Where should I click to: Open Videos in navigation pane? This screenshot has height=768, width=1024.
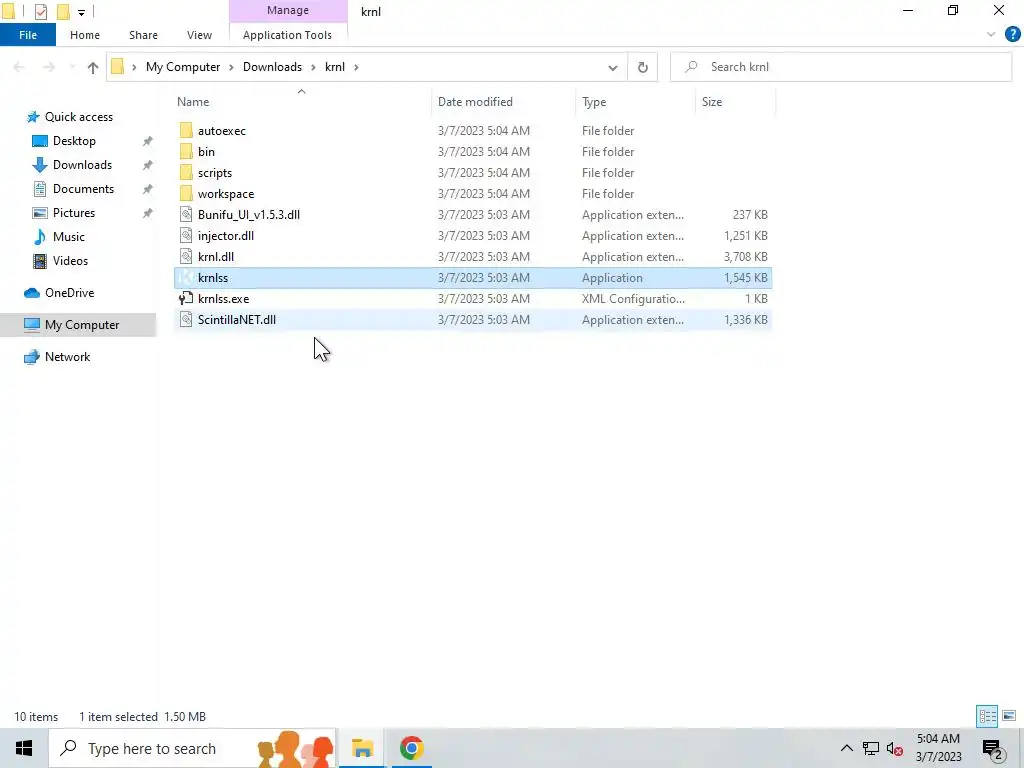coord(70,261)
